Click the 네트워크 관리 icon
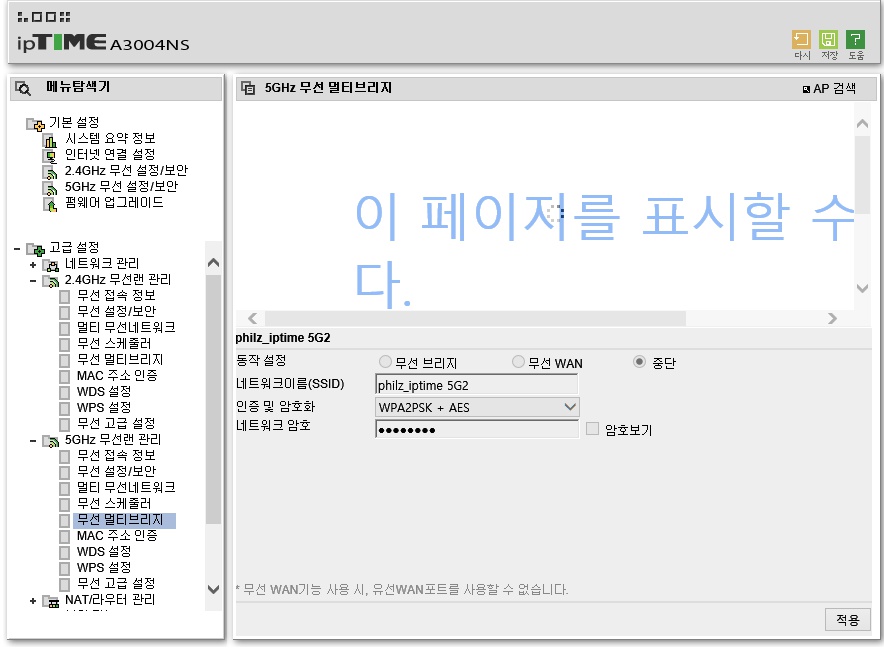Viewport: 884px width, 649px height. (x=51, y=265)
